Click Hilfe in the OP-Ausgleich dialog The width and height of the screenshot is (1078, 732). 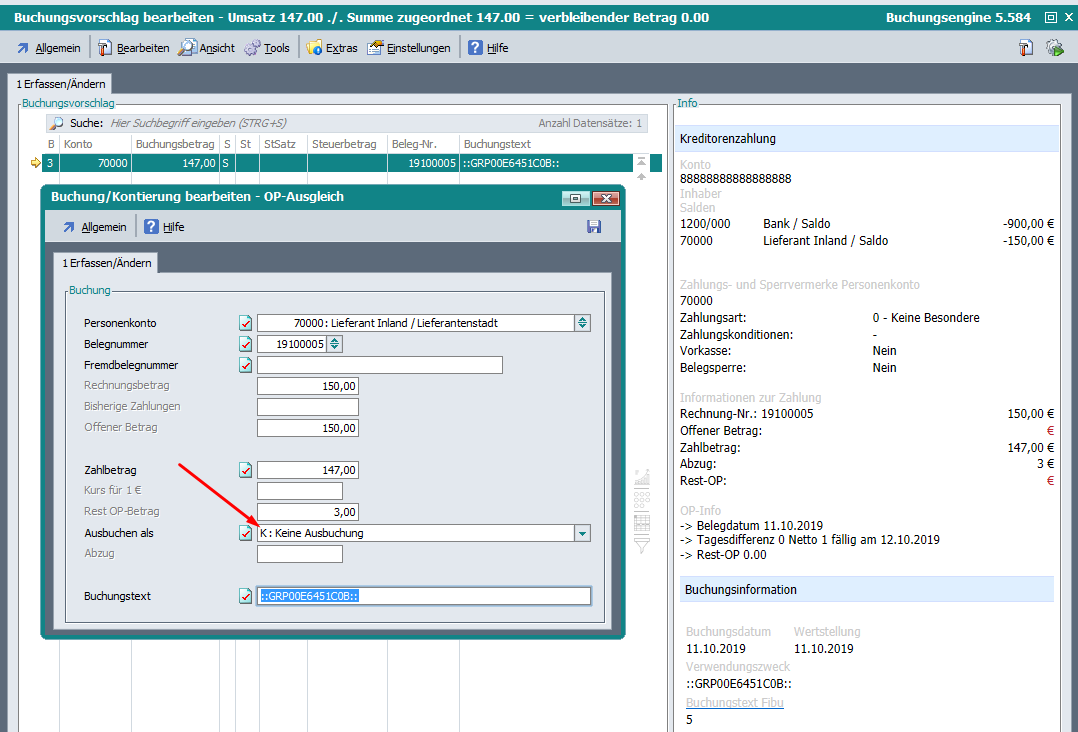click(164, 227)
